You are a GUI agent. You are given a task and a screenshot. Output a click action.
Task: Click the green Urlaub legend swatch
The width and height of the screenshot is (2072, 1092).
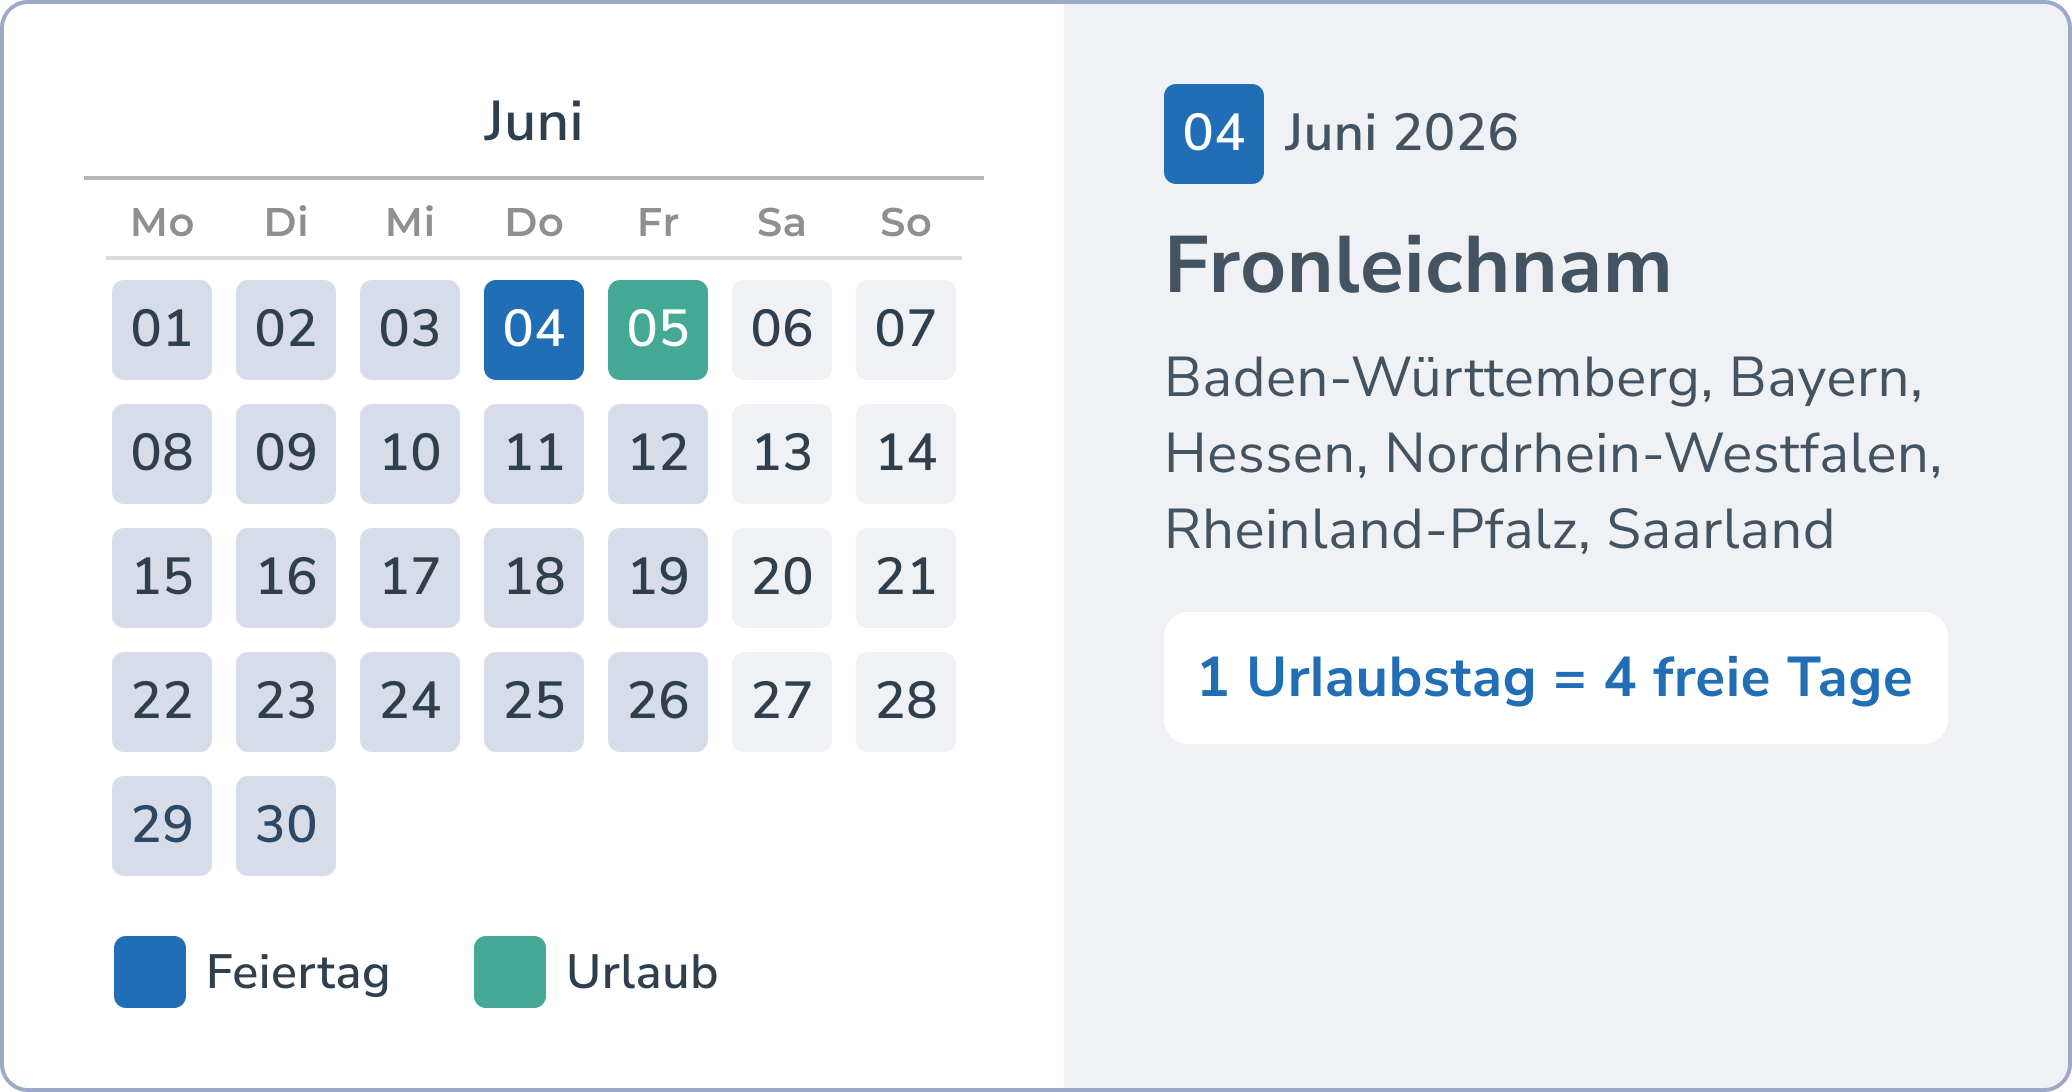pos(510,971)
